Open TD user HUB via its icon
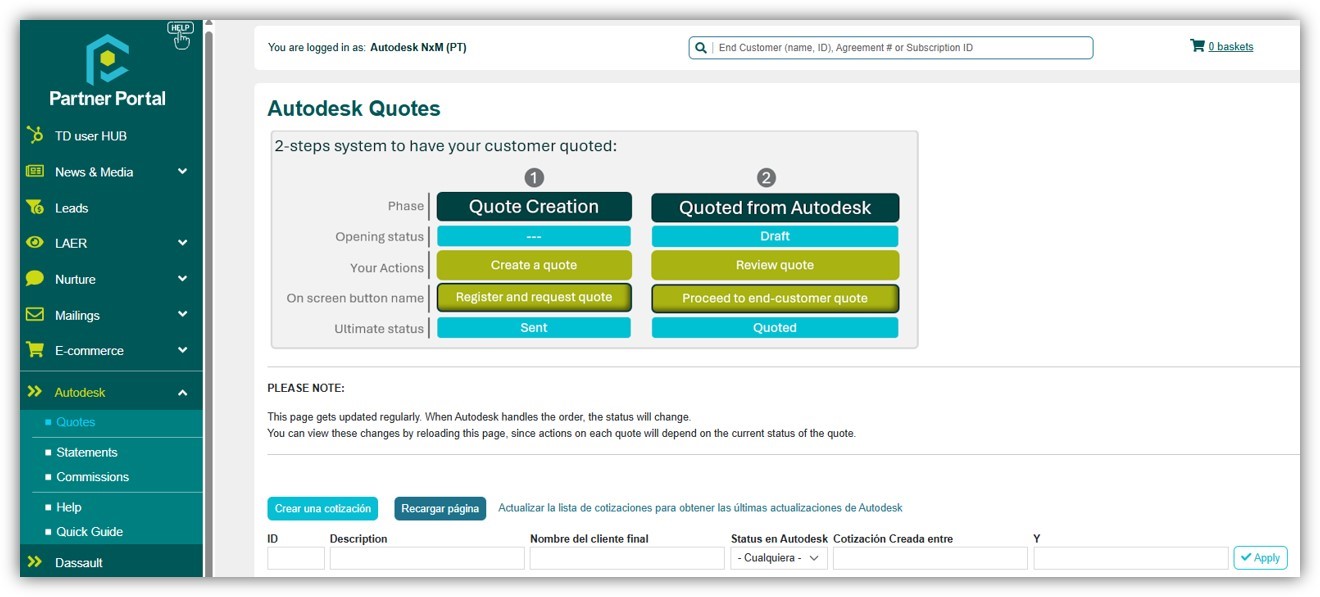 tap(35, 135)
